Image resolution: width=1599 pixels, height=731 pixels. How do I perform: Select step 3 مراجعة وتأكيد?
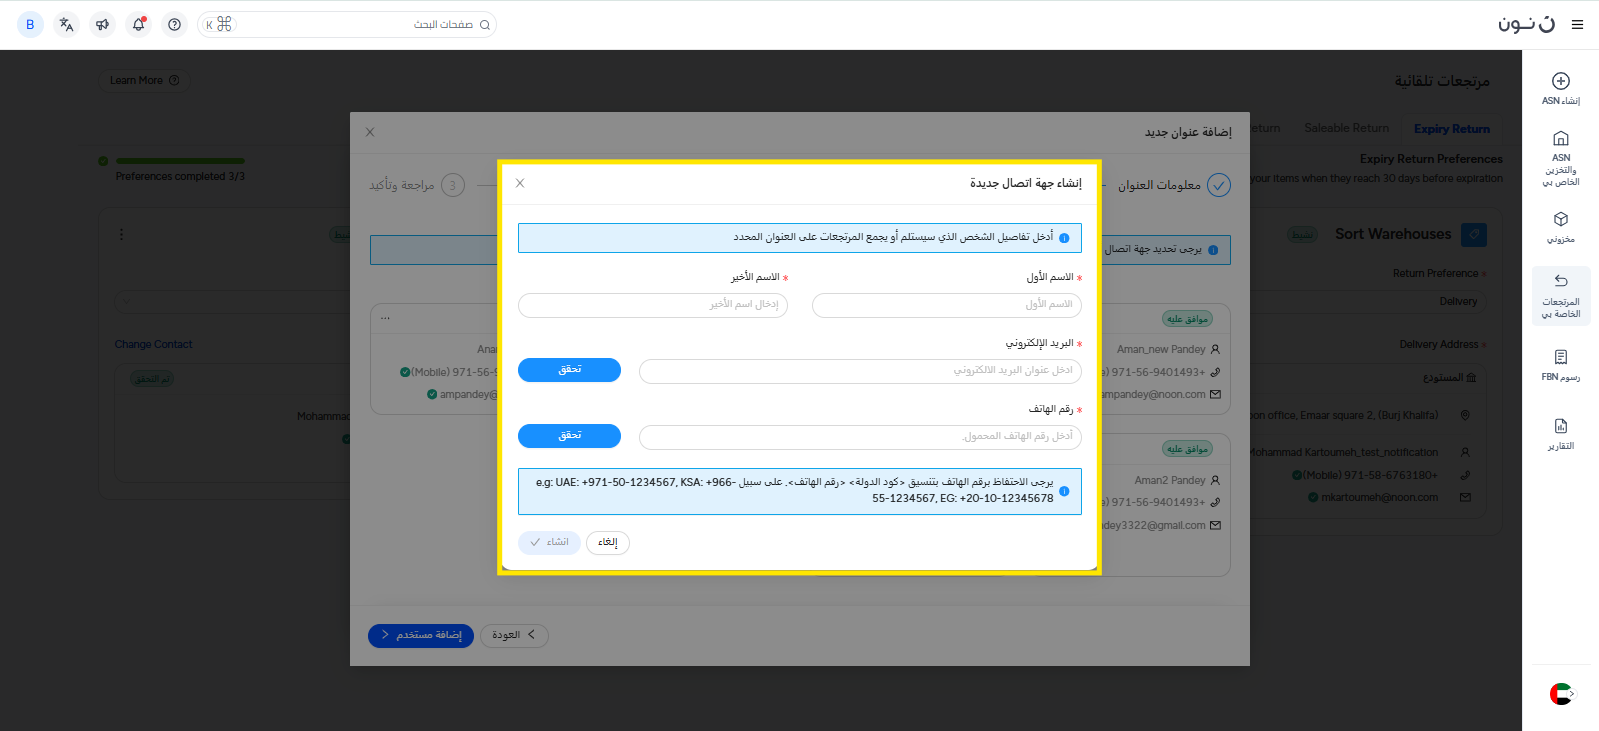click(x=416, y=185)
